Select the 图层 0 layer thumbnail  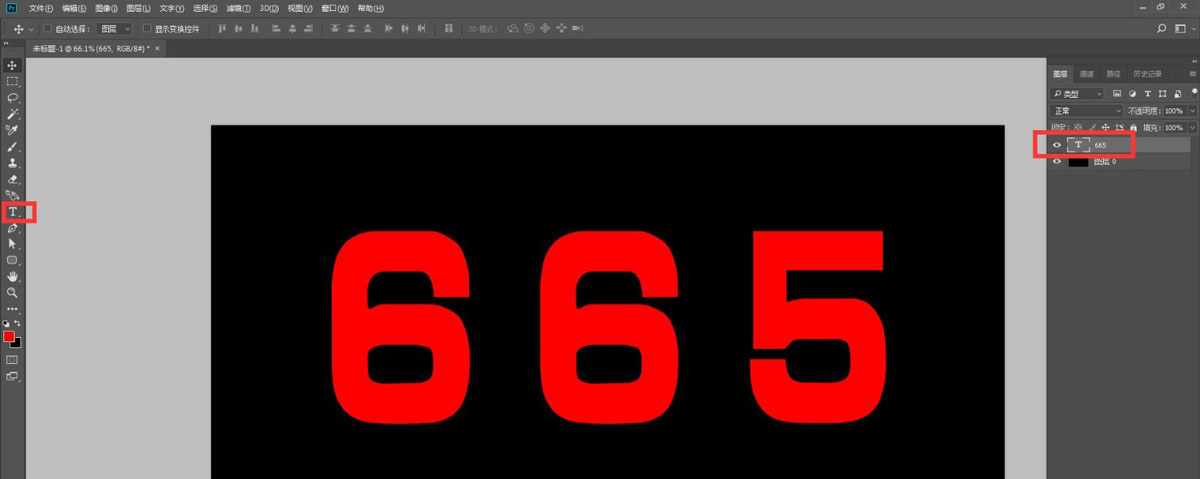click(x=1078, y=162)
